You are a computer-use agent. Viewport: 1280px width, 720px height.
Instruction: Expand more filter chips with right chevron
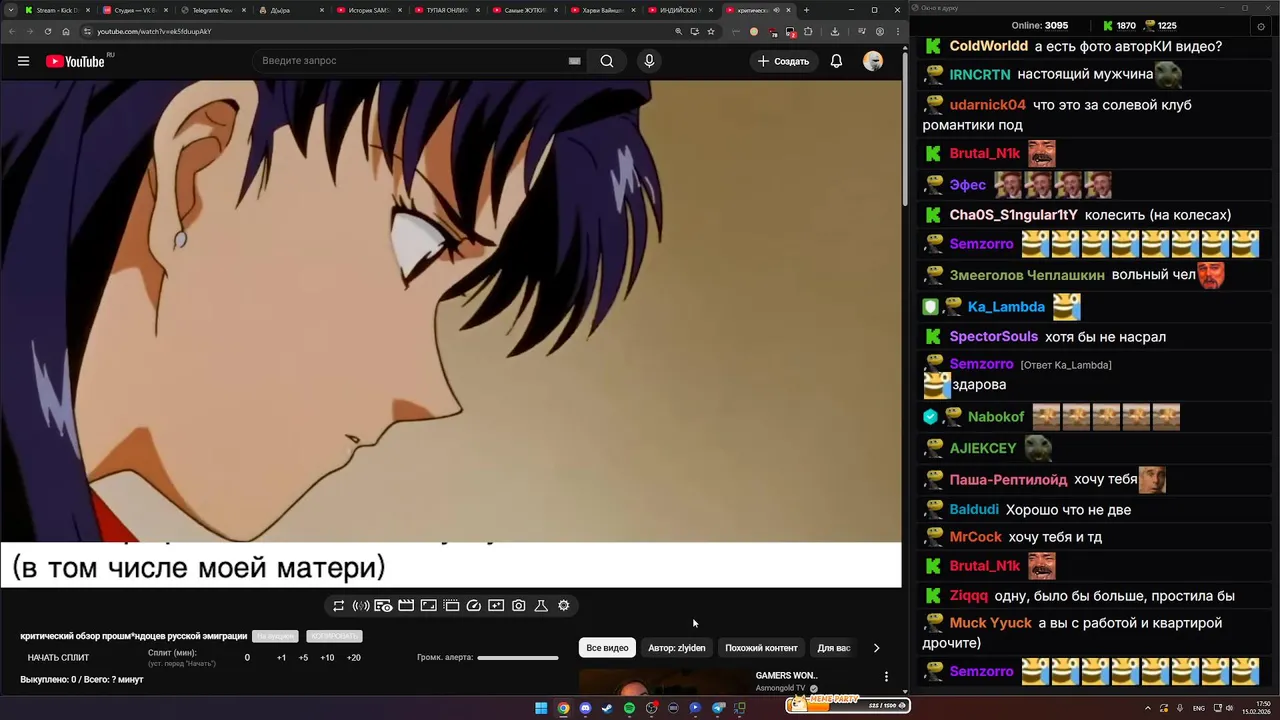click(x=876, y=648)
